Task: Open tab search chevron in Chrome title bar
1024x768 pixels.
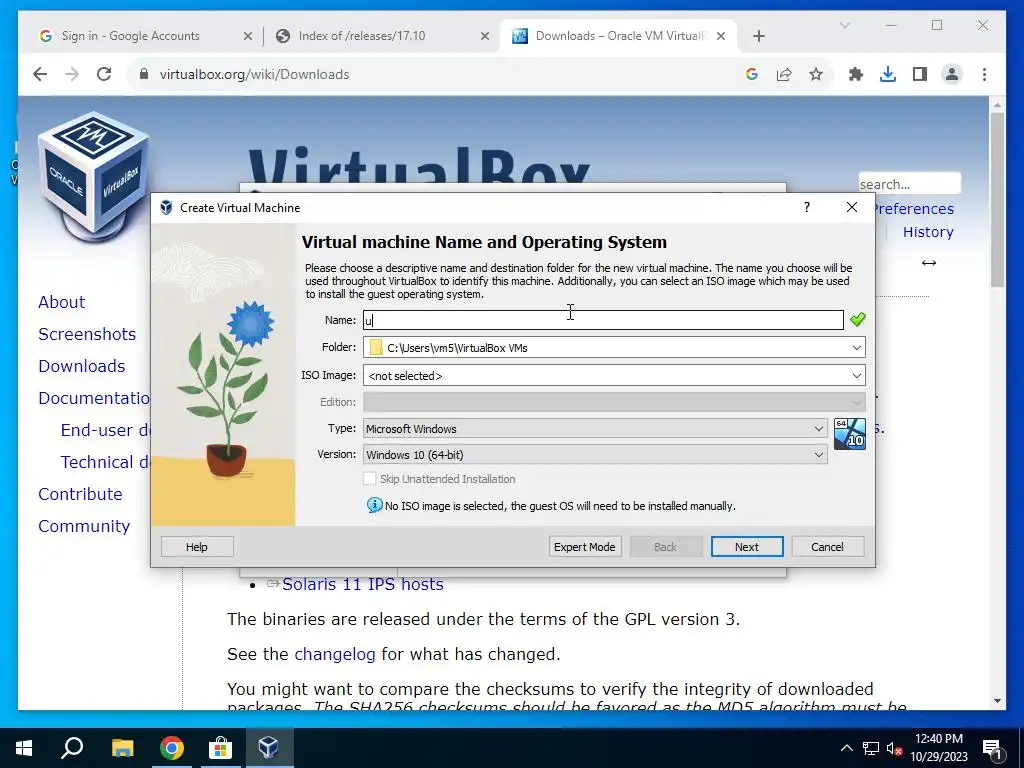Action: coord(844,25)
